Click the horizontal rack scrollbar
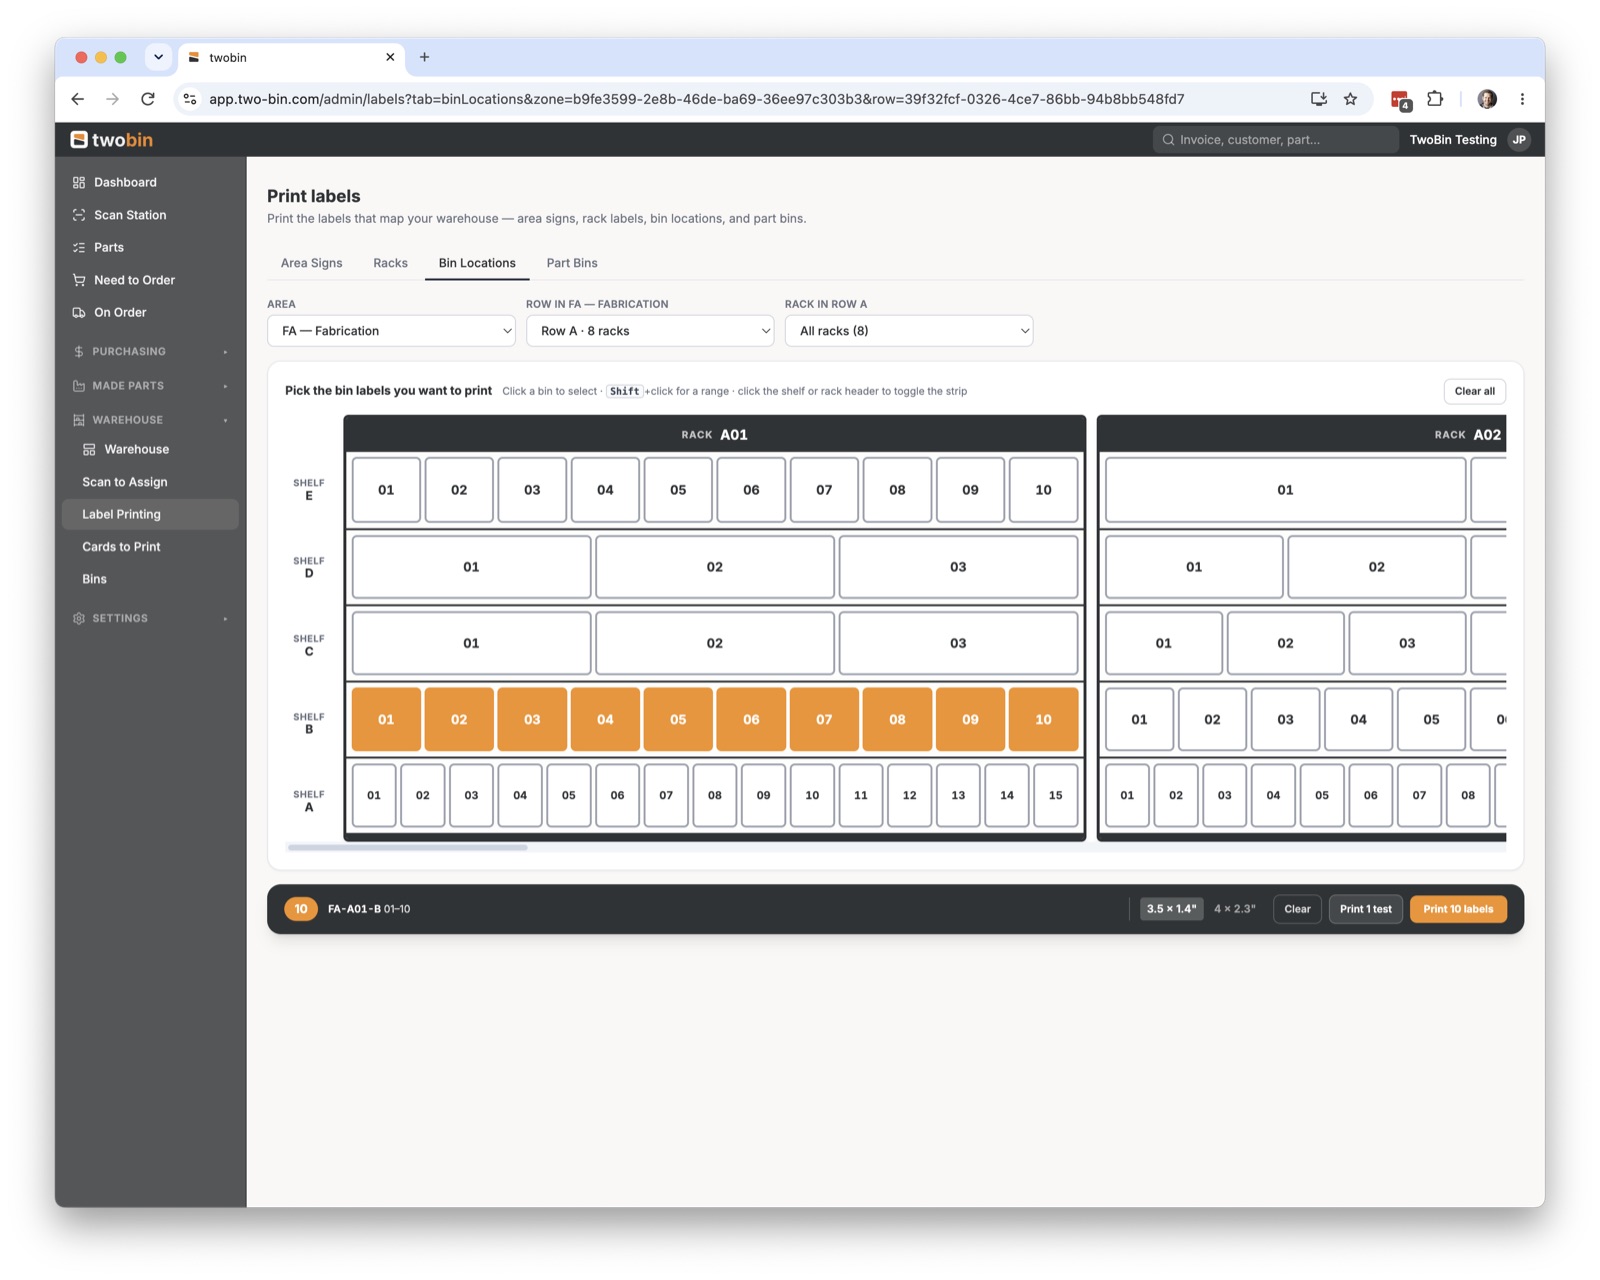Image resolution: width=1600 pixels, height=1280 pixels. coord(407,847)
